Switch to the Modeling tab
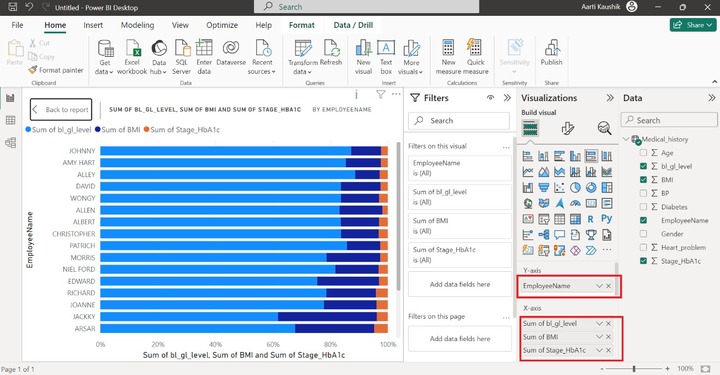Viewport: 720px width, 375px height. [x=137, y=25]
